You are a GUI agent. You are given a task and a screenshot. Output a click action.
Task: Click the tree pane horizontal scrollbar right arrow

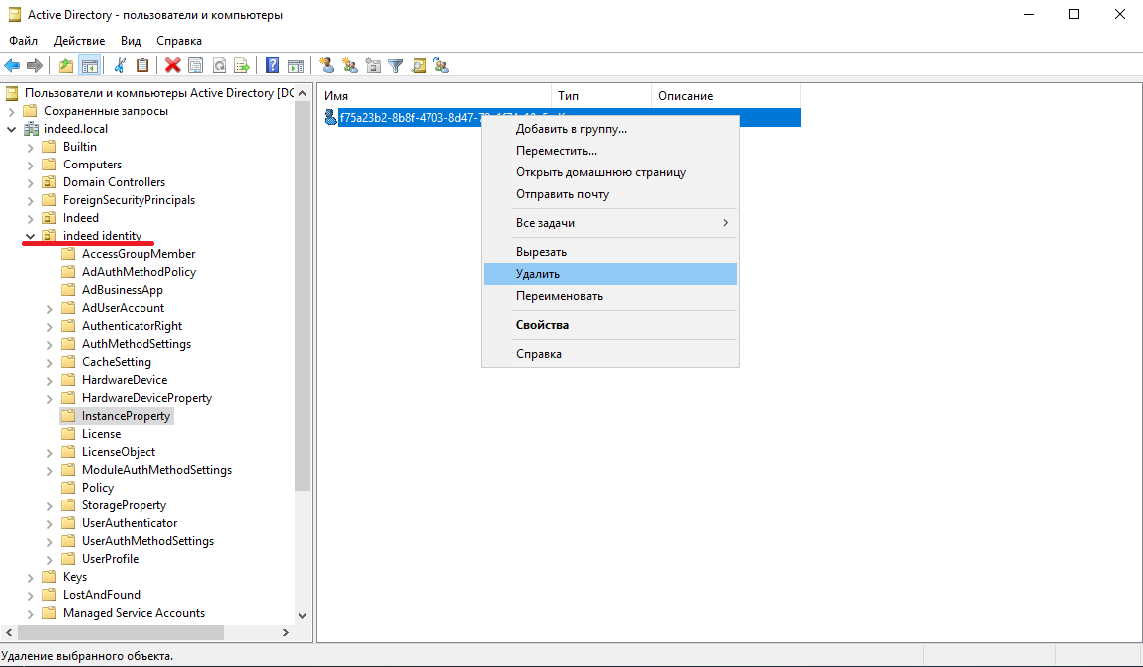click(x=285, y=632)
